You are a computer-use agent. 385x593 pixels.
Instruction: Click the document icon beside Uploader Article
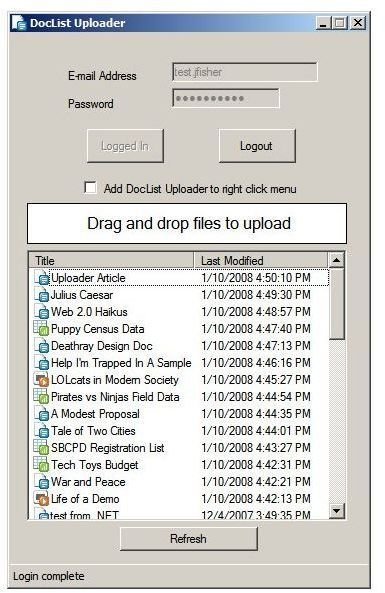(x=42, y=278)
